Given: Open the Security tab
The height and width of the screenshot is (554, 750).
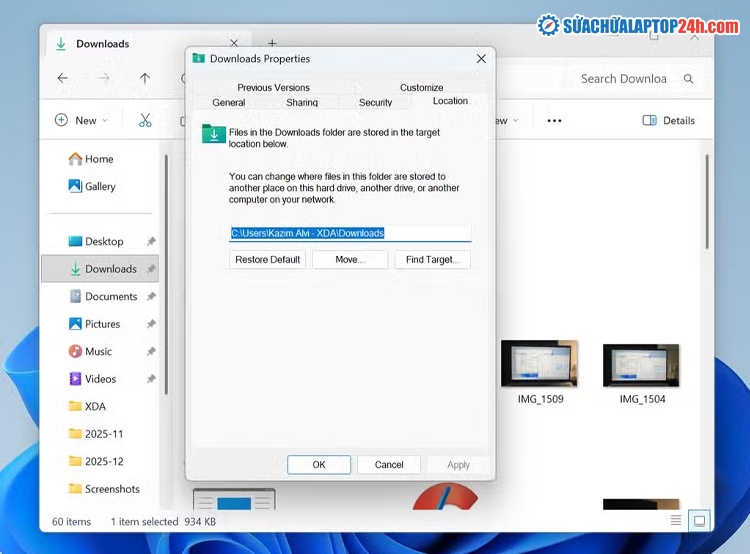Looking at the screenshot, I should 375,102.
